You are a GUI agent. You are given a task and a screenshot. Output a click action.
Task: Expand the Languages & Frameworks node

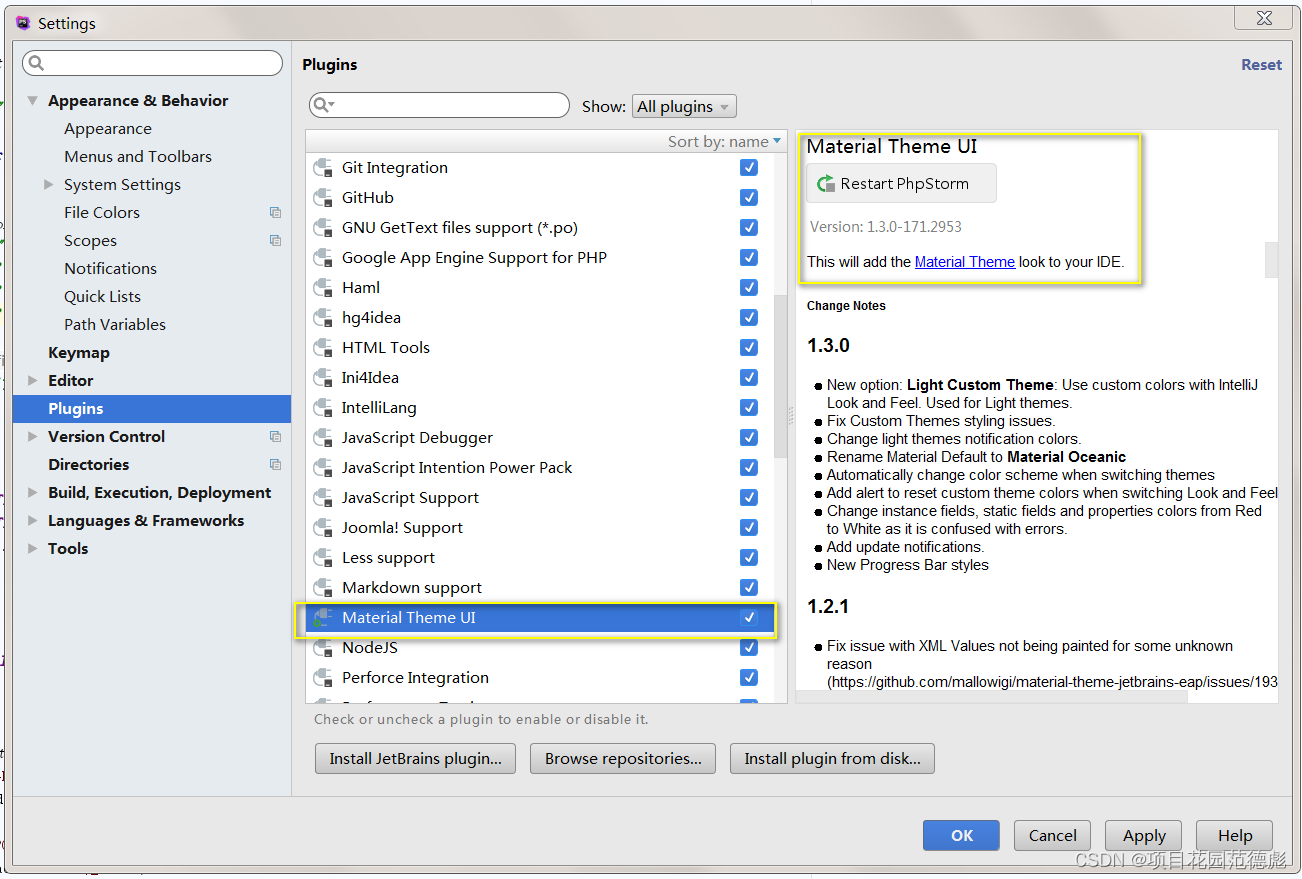click(33, 521)
